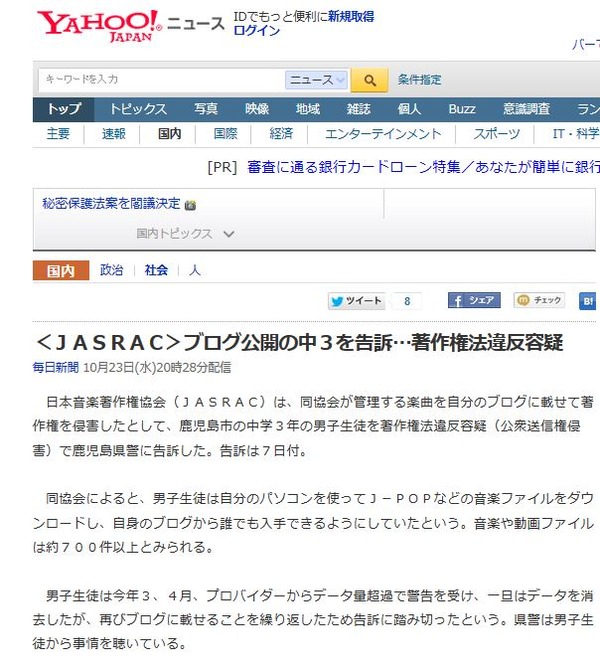
Task: Select the トップ tab
Action: tap(64, 109)
